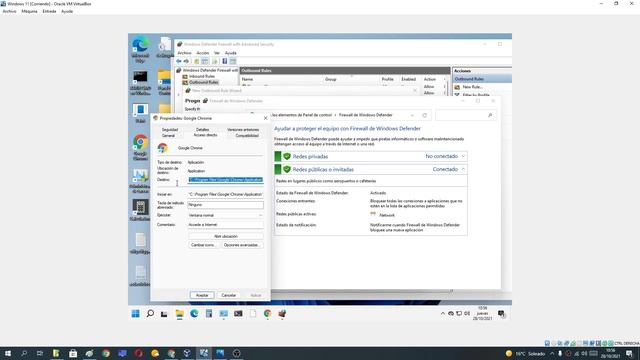
Task: Click Task View icon on guest taskbar
Action: point(164,313)
